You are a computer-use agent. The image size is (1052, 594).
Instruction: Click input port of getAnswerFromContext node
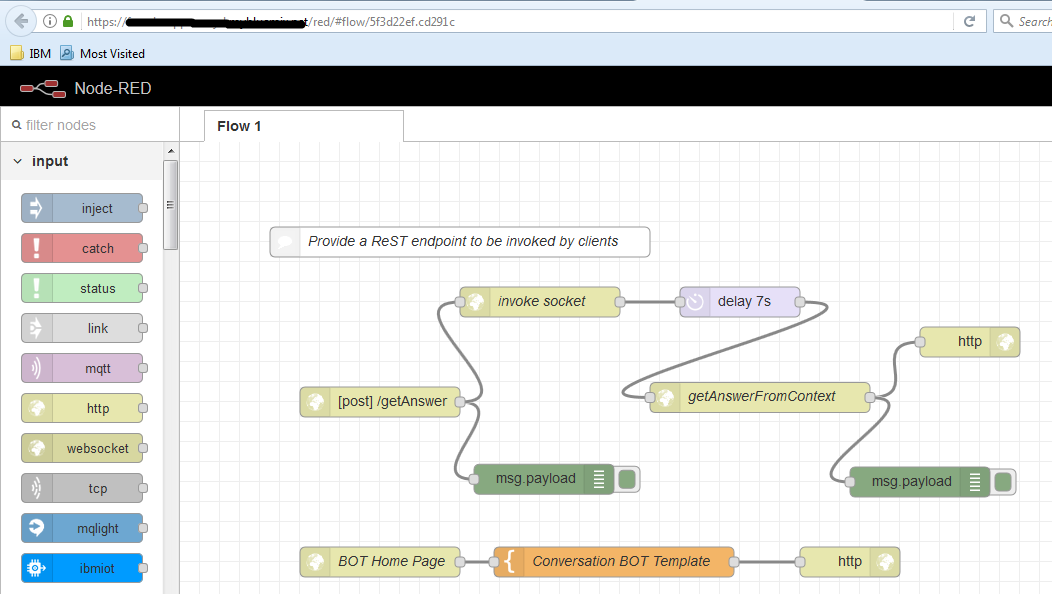650,397
